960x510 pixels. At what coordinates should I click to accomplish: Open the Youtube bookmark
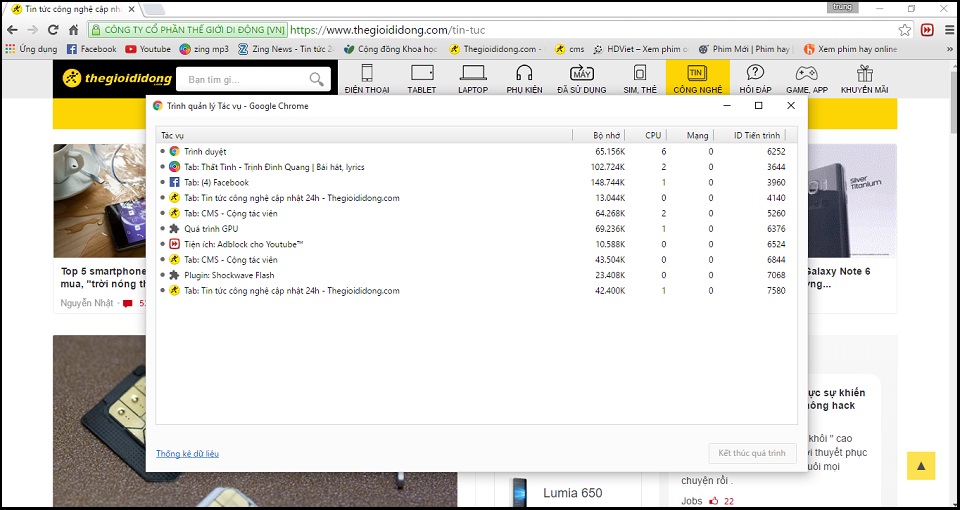click(x=148, y=49)
